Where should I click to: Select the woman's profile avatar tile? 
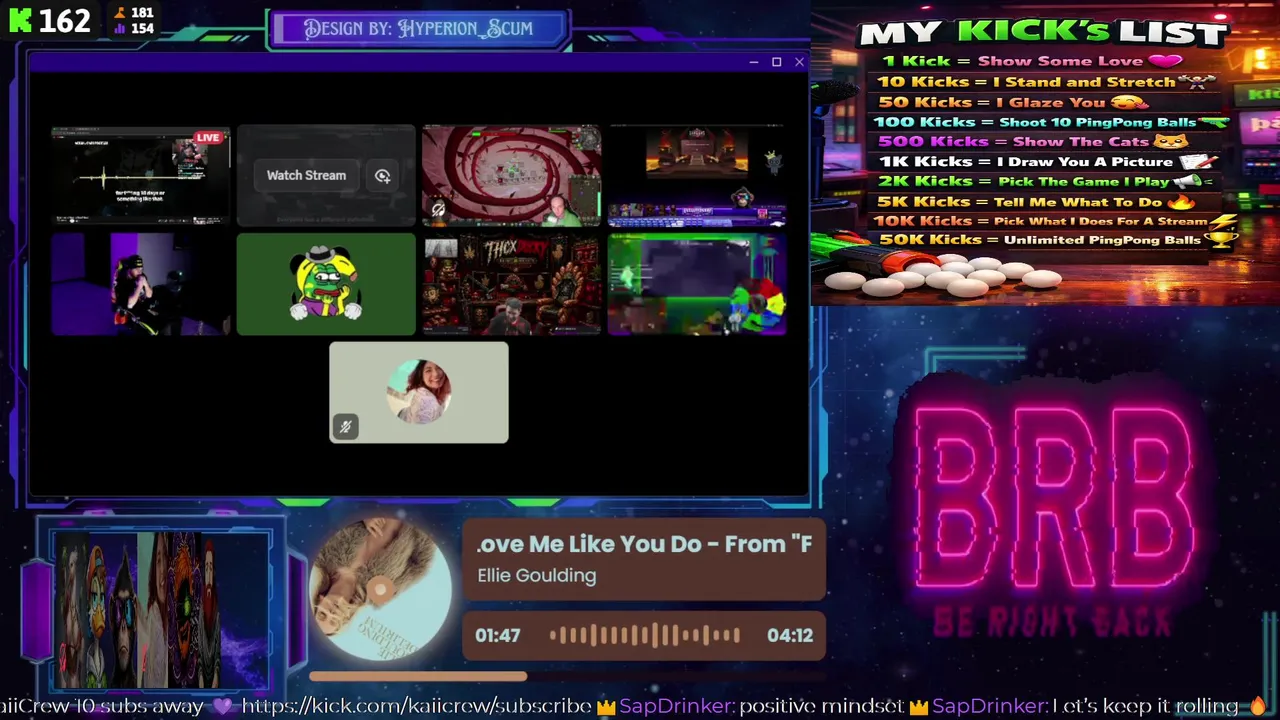419,392
